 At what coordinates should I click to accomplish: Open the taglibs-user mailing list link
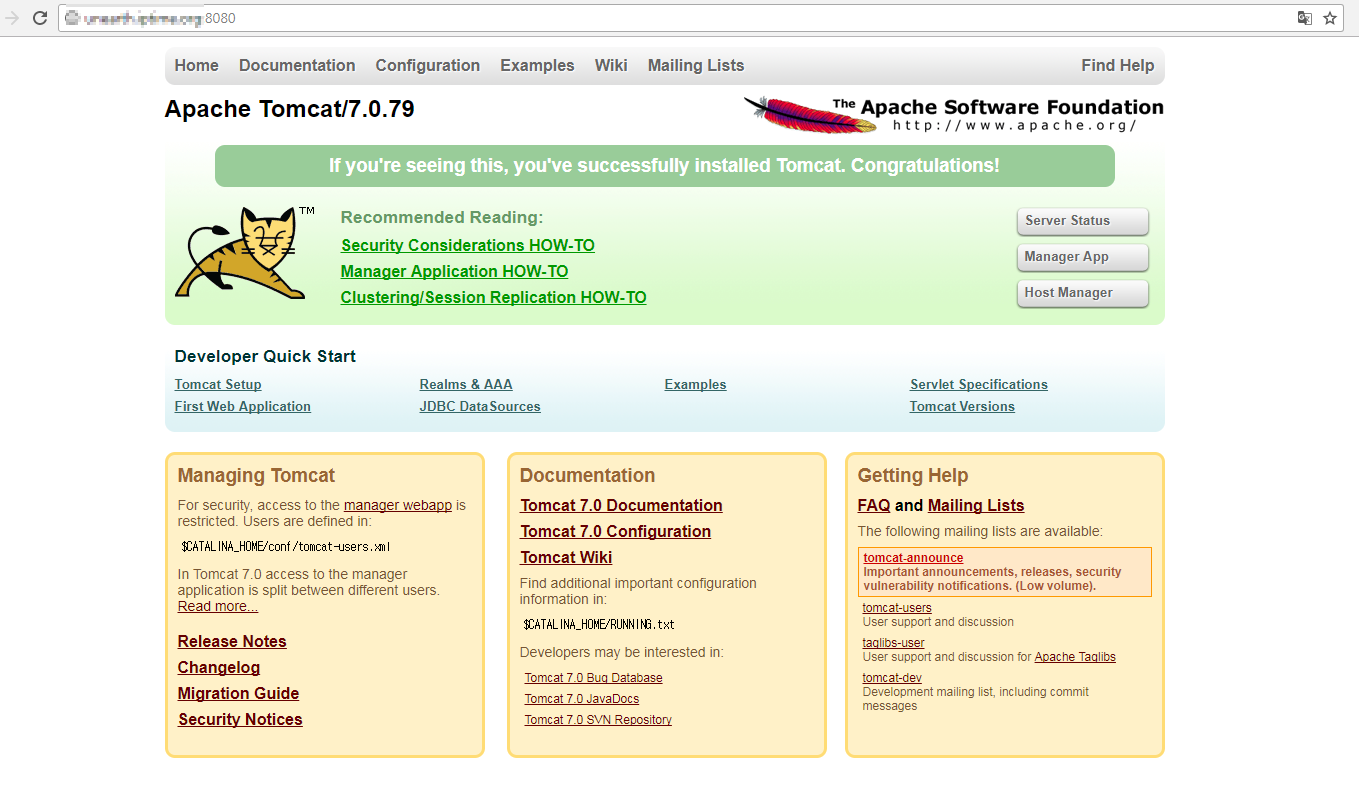(894, 643)
